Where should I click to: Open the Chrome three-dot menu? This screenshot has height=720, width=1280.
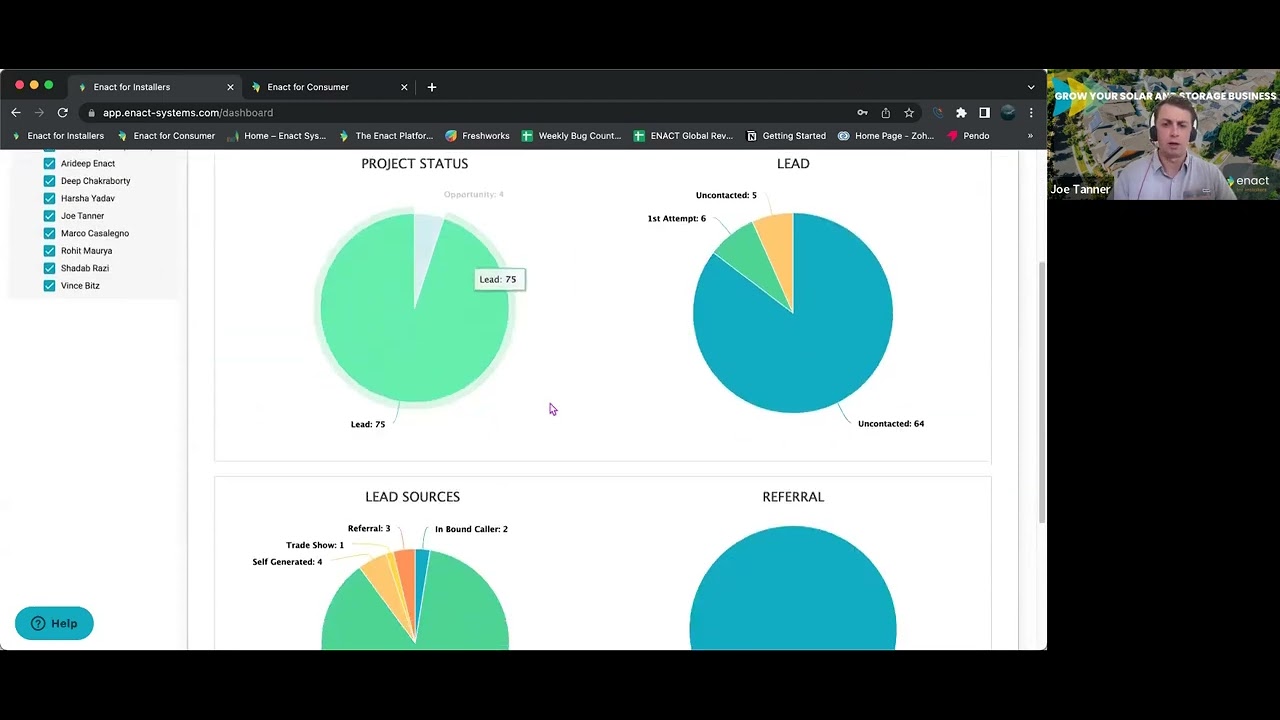[x=1031, y=113]
